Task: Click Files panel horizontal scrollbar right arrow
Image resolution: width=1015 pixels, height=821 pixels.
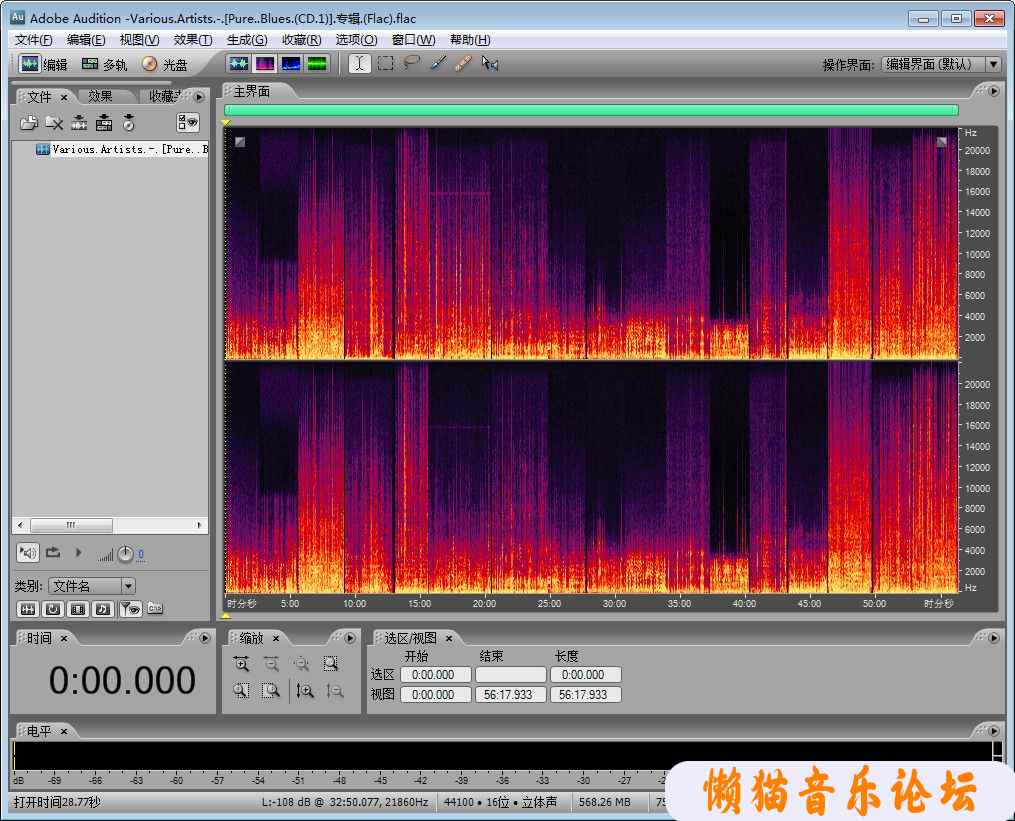Action: [x=199, y=525]
